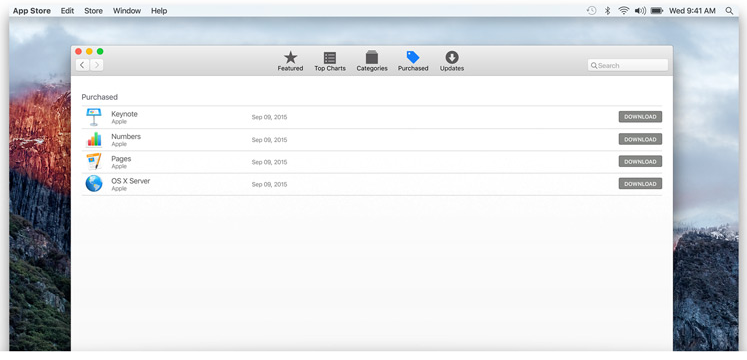Go forward with the right chevron

pos(97,65)
